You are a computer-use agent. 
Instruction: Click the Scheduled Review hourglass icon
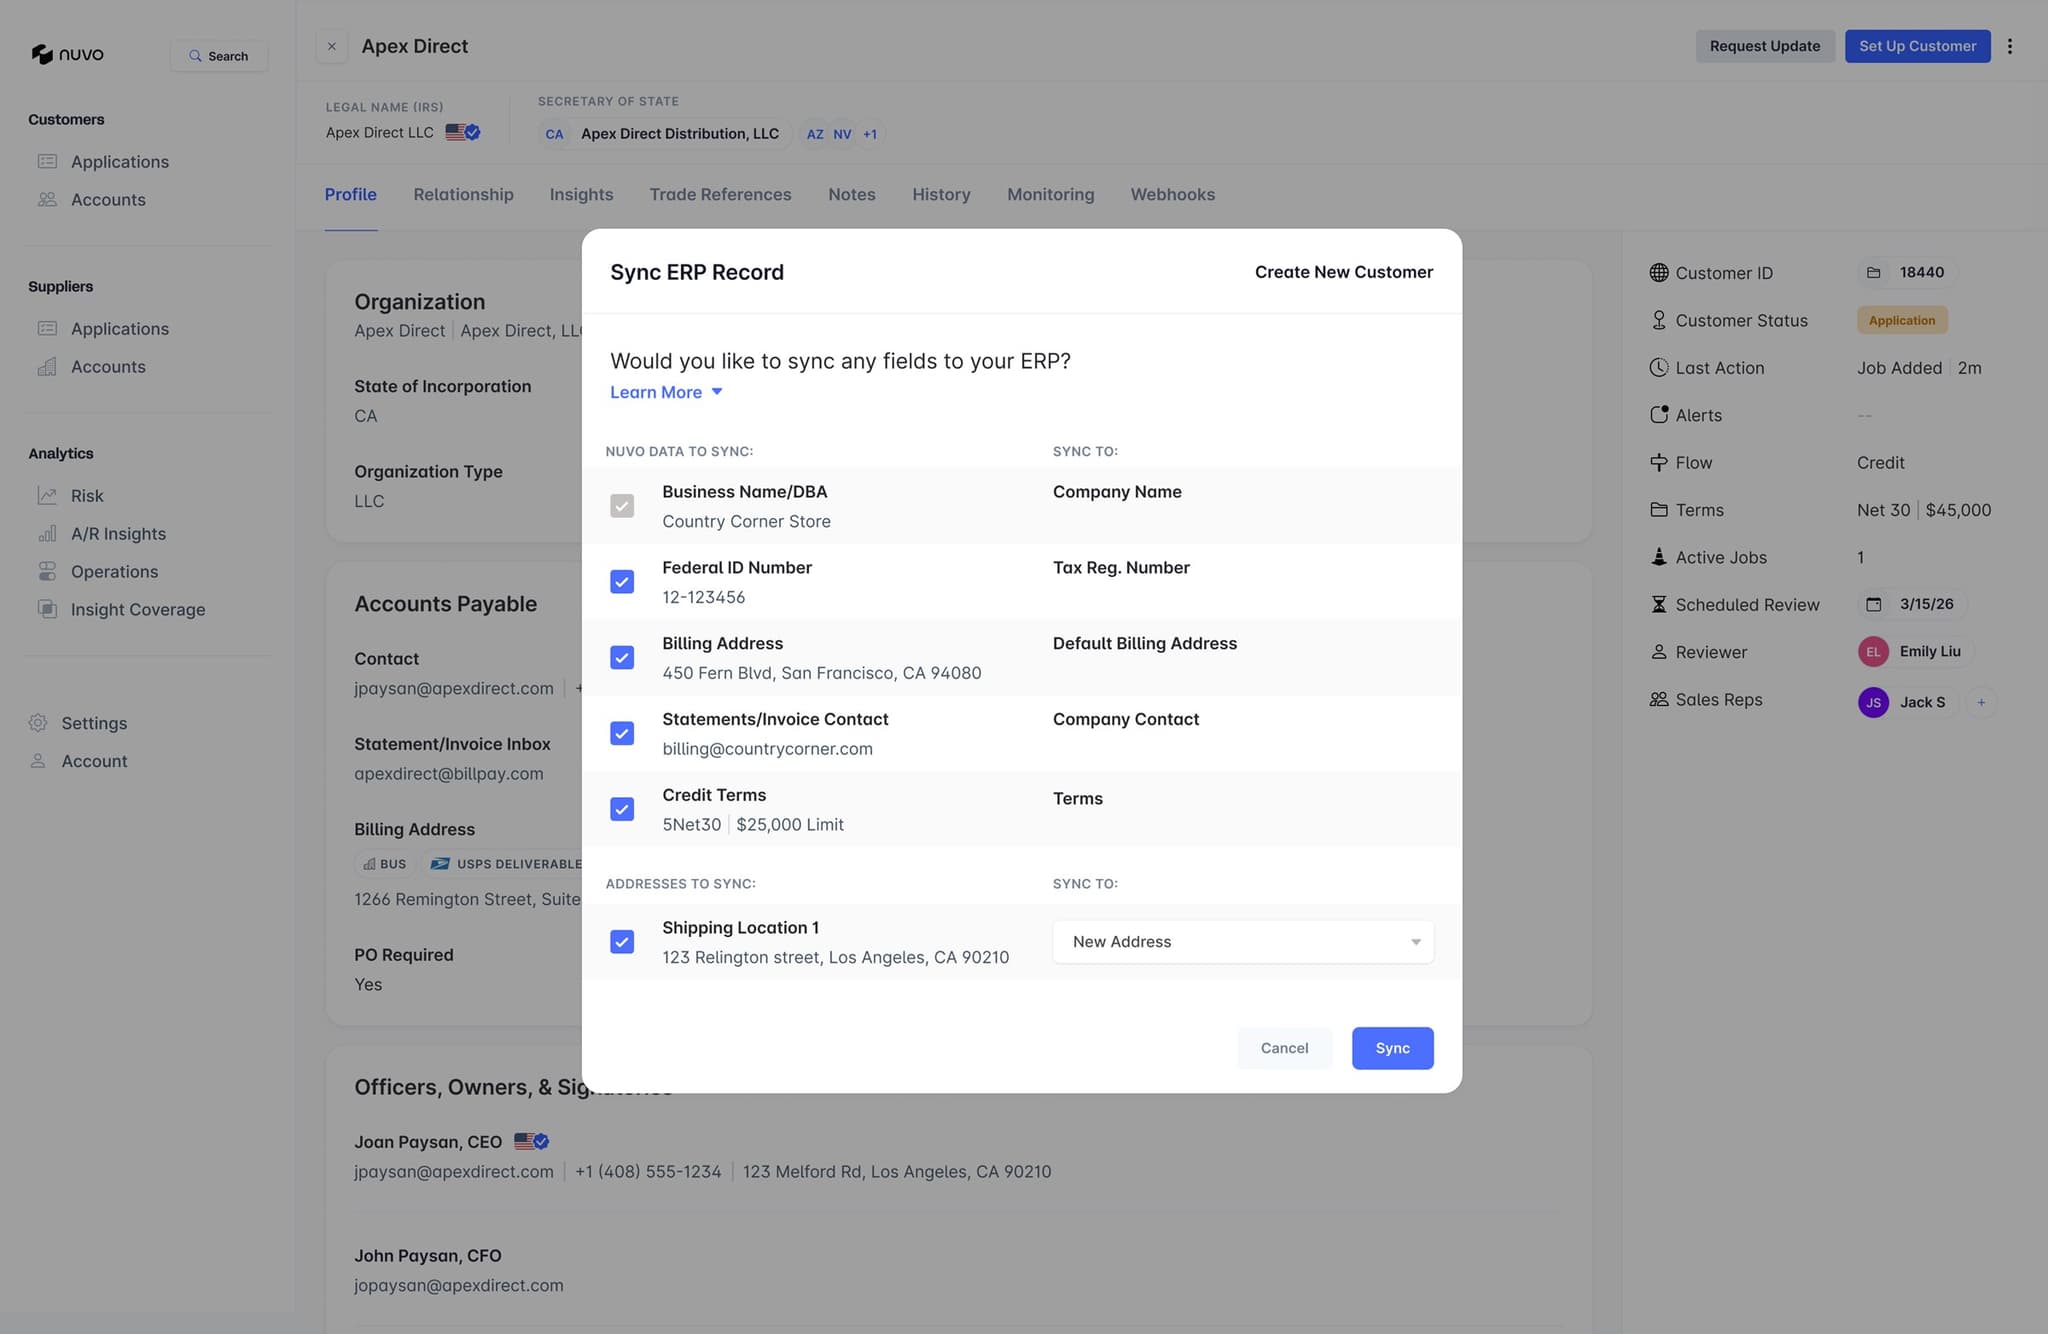pos(1659,604)
